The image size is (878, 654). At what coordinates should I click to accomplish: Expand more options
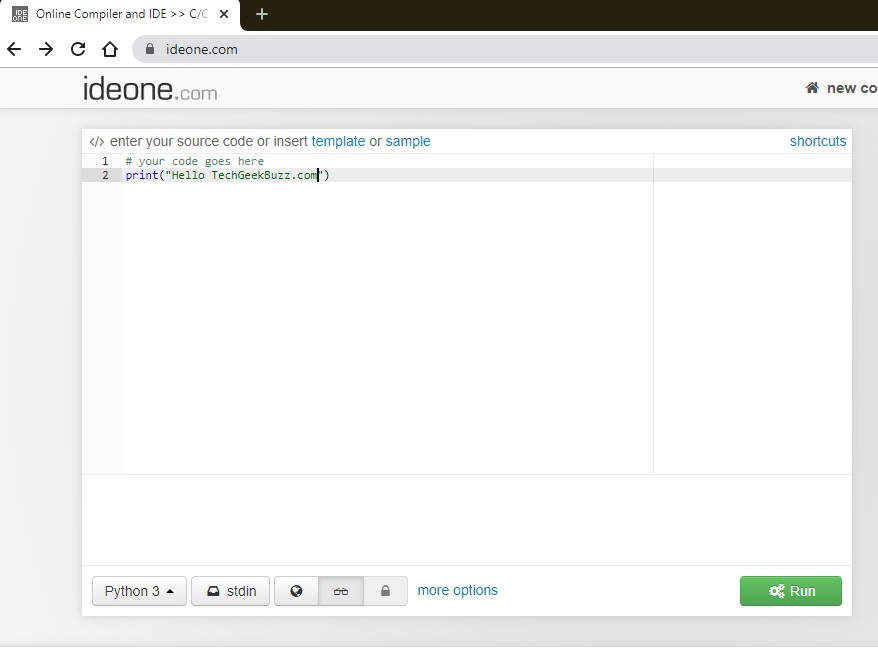point(457,590)
